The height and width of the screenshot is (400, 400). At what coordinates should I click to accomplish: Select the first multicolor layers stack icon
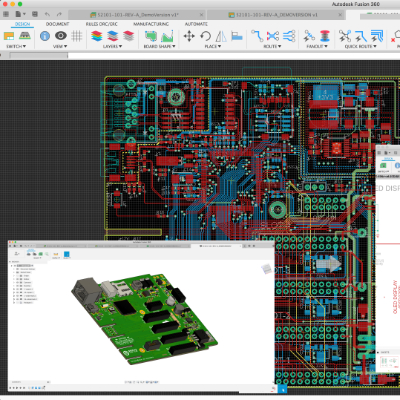pos(97,36)
